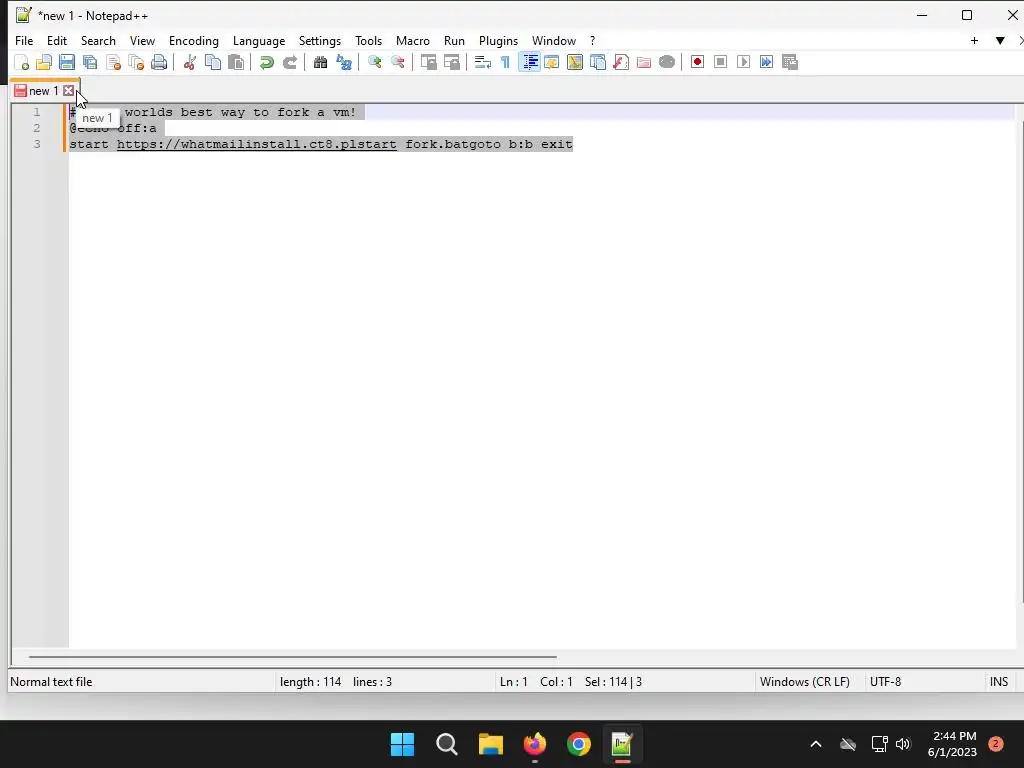Cut selection with the scissors icon
1024x768 pixels.
point(189,62)
